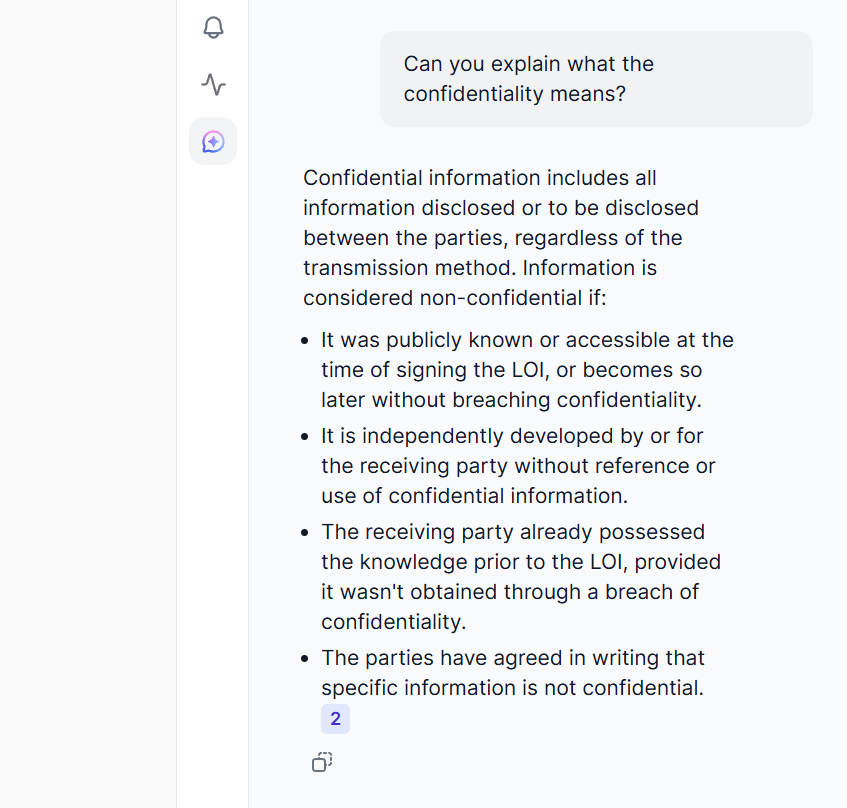Click the 'publicly known or accessible' bullet
This screenshot has height=808, width=847.
527,340
